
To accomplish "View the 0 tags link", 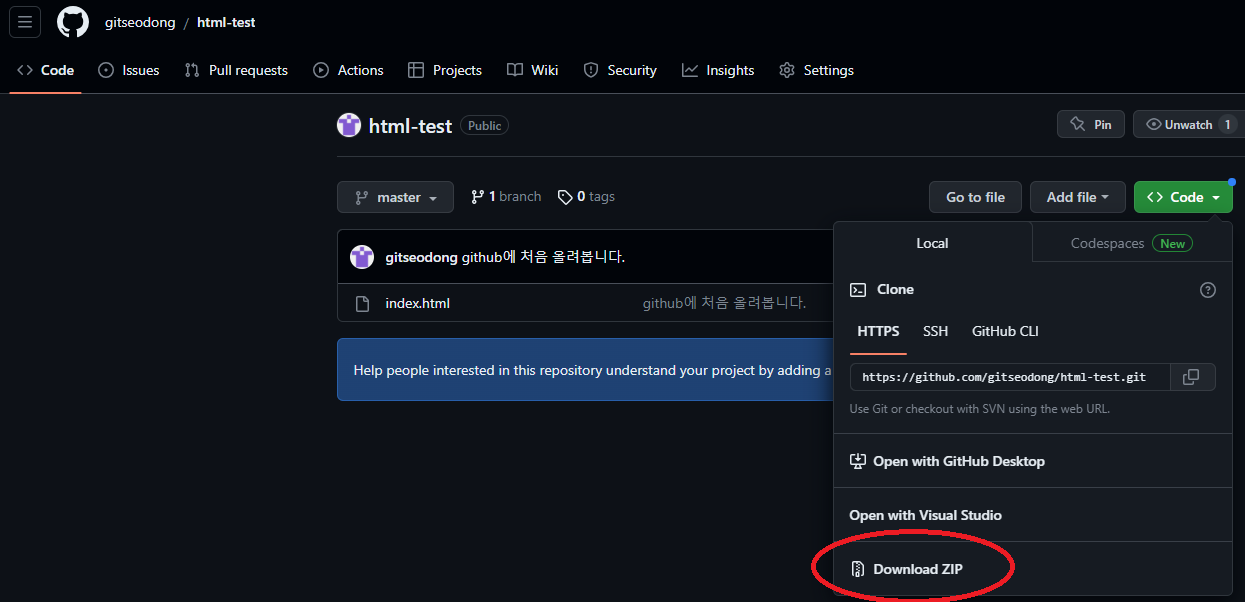I will pos(586,197).
